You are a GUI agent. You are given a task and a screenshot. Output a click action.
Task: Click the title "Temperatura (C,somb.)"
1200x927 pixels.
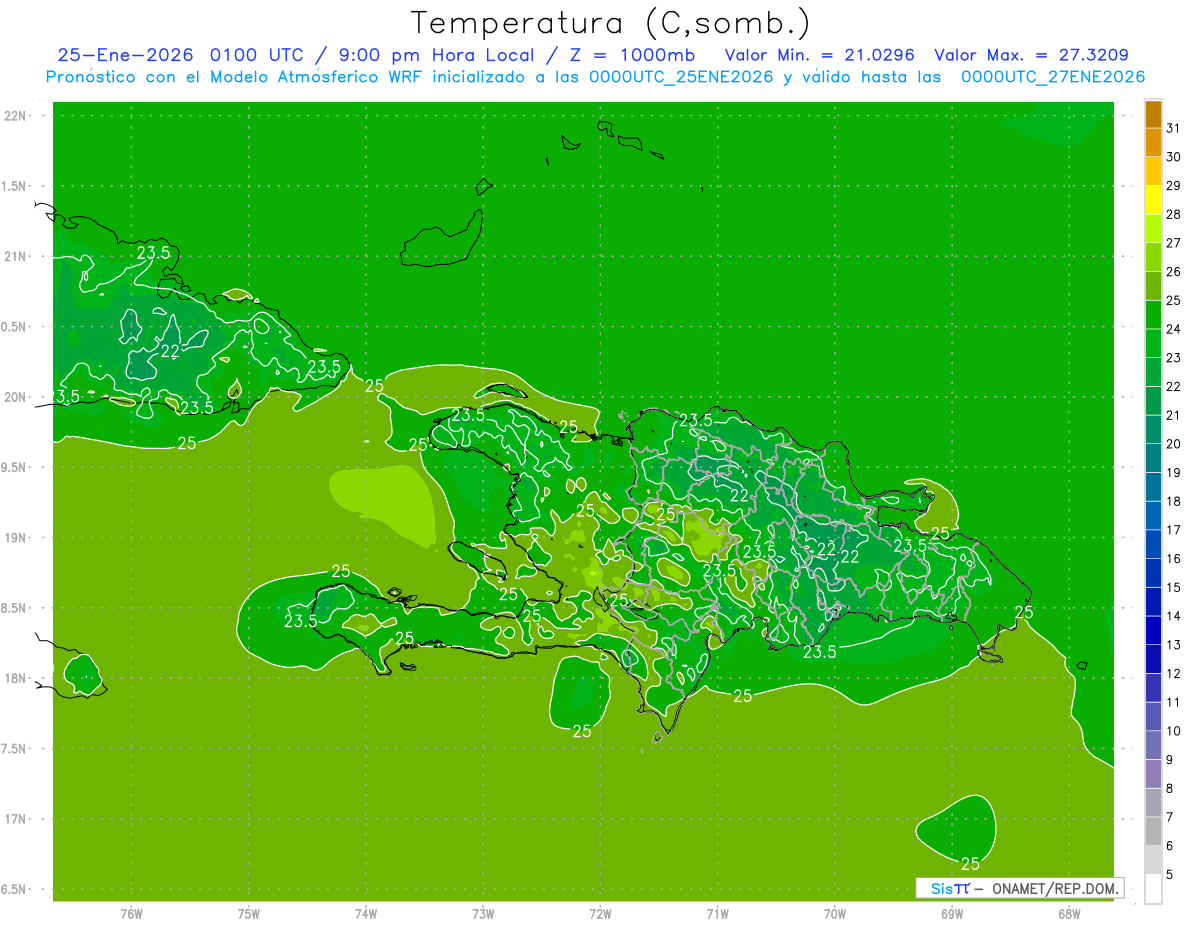tap(611, 23)
